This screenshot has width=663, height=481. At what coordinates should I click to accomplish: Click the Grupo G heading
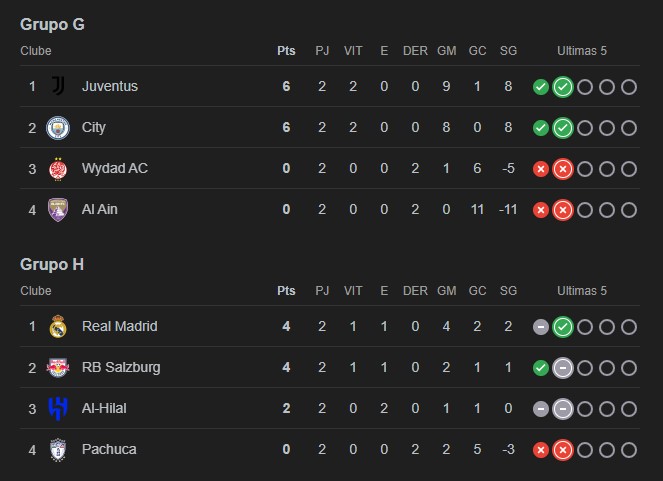point(52,25)
